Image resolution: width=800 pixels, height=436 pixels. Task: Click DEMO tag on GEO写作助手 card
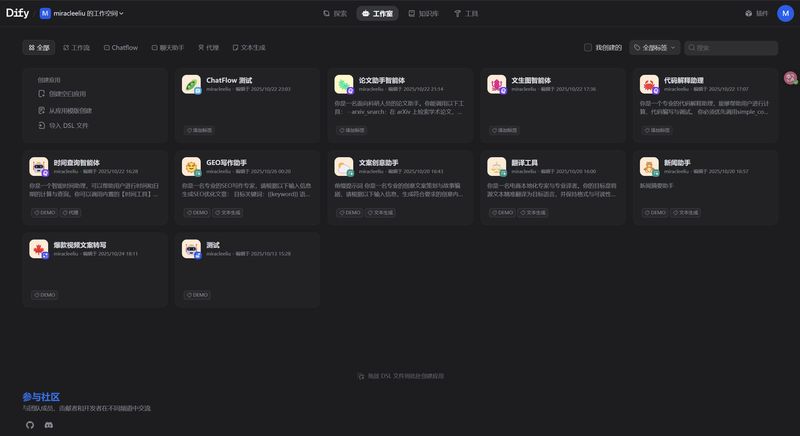(197, 213)
